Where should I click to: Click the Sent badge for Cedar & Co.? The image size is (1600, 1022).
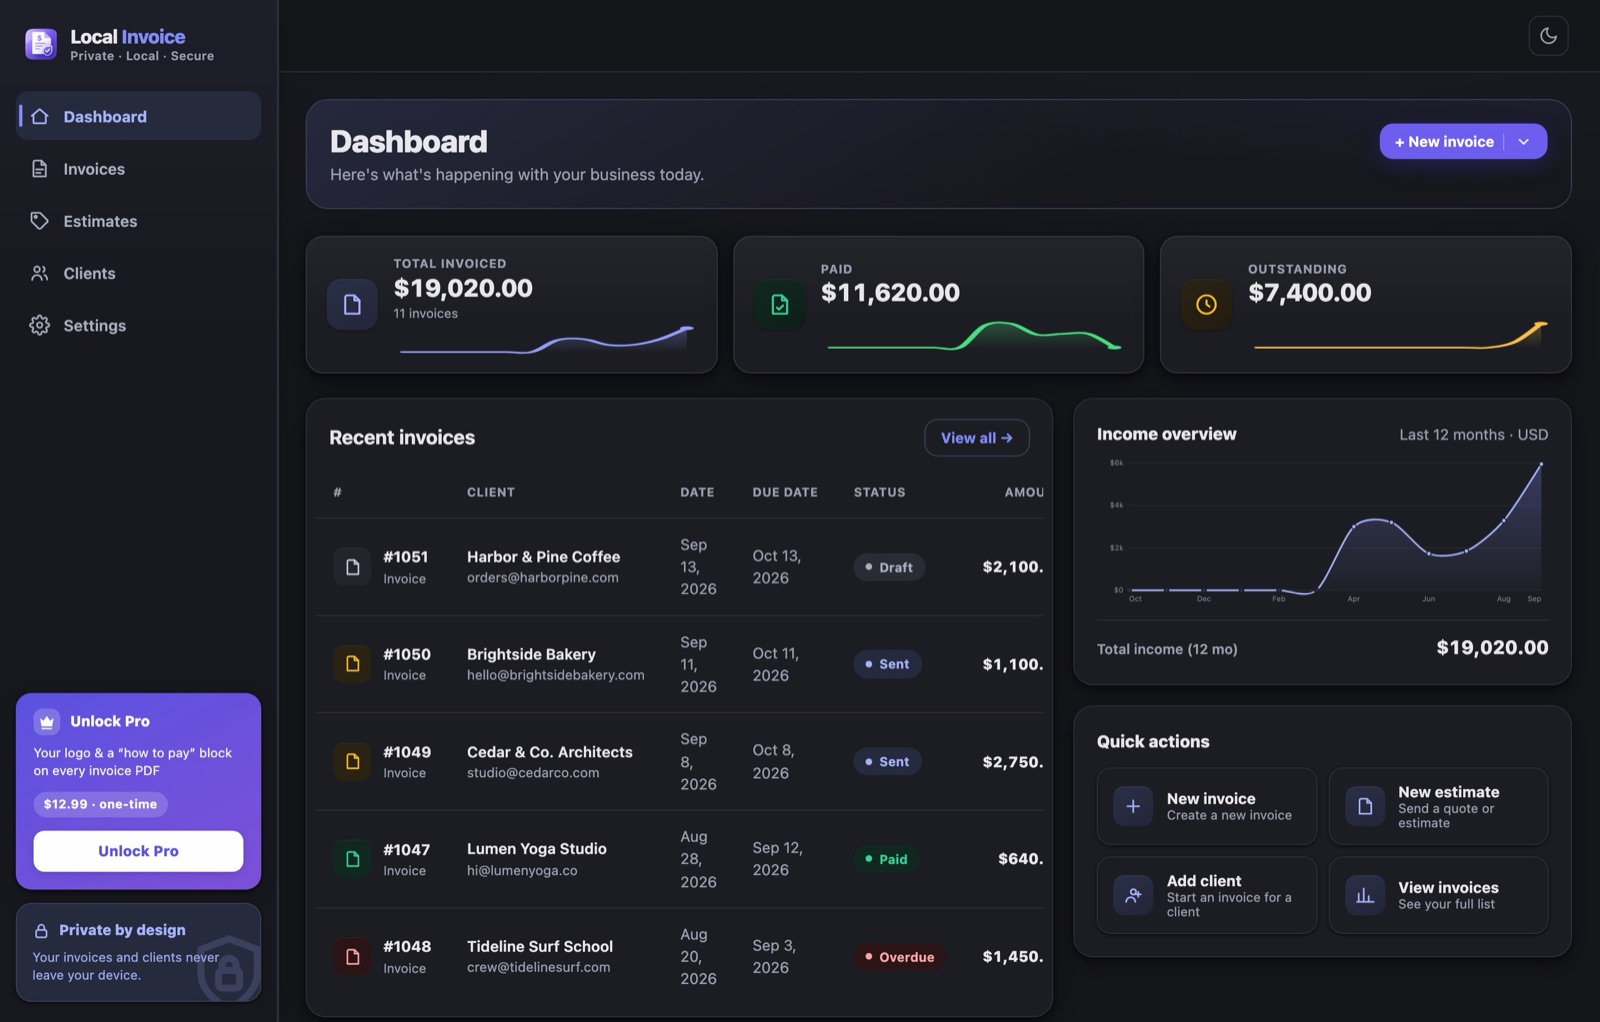(x=887, y=761)
